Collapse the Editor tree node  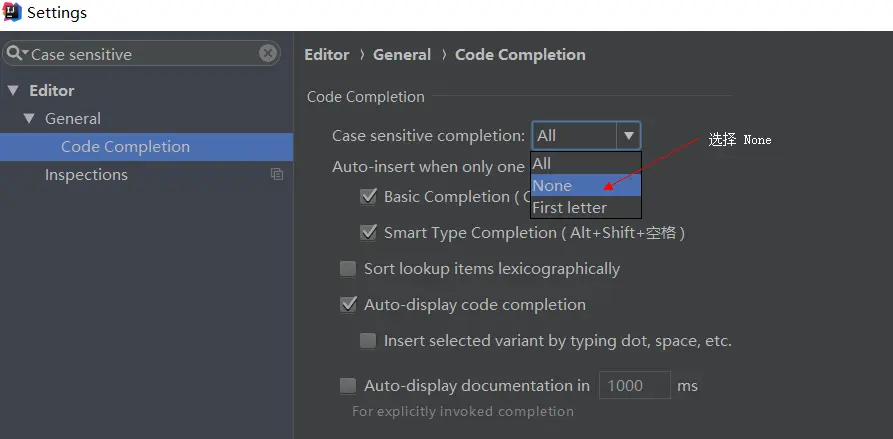pyautogui.click(x=13, y=91)
